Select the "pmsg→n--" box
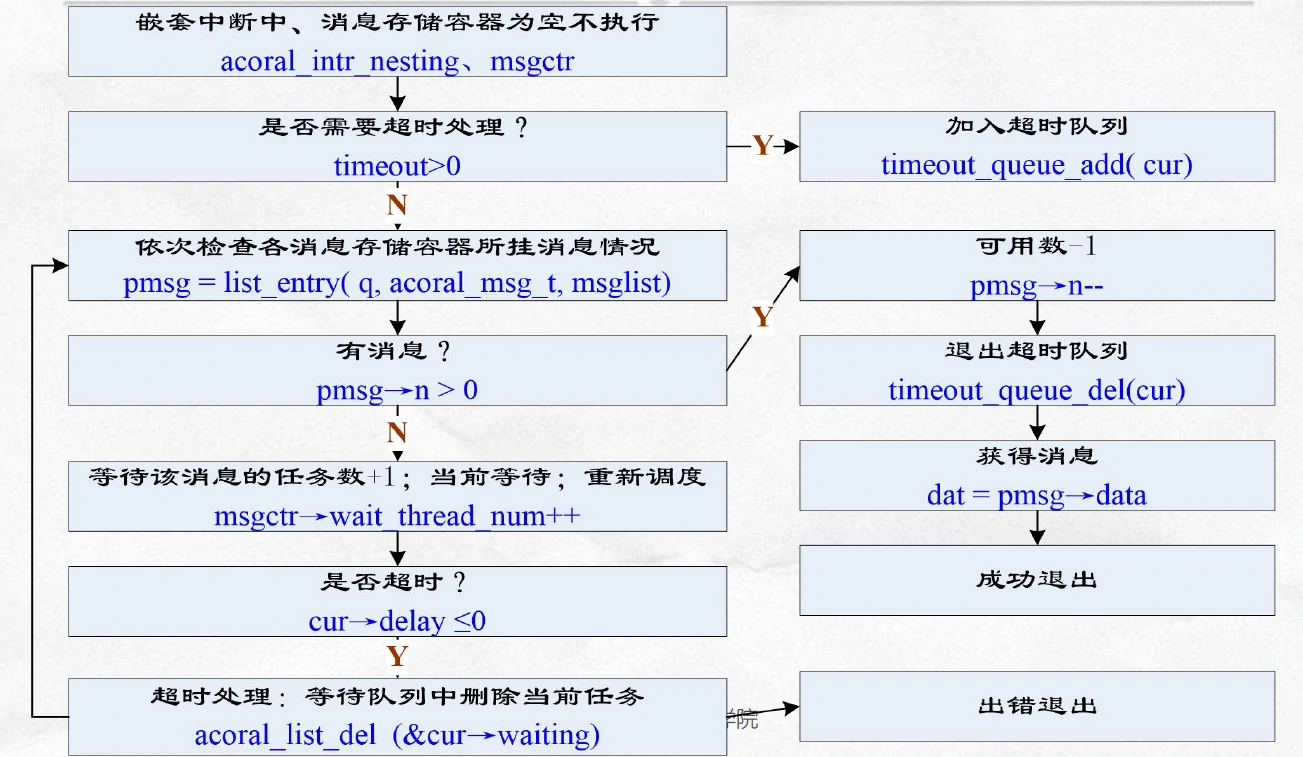 pos(1037,266)
